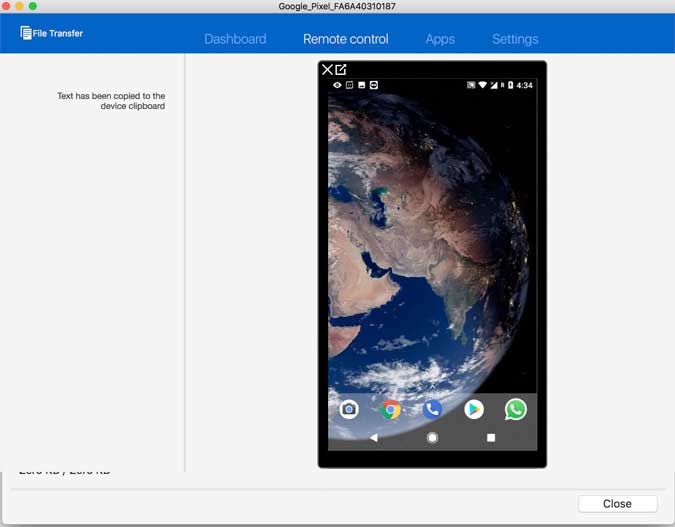The image size is (675, 527).
Task: Click the 4:34 clock on phone
Action: (x=524, y=85)
